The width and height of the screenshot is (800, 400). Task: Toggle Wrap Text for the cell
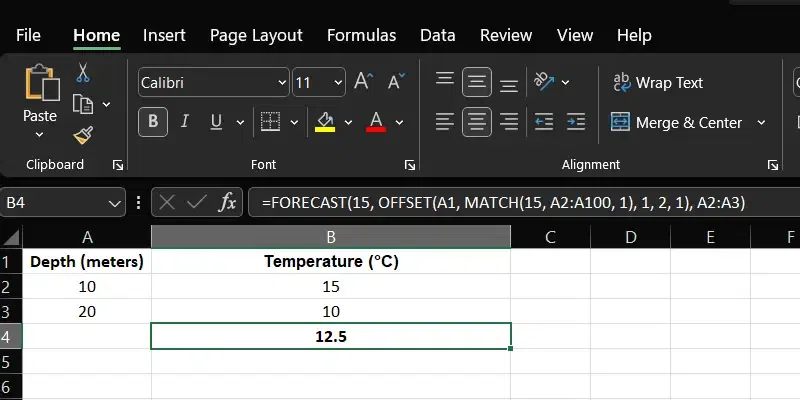[x=657, y=83]
